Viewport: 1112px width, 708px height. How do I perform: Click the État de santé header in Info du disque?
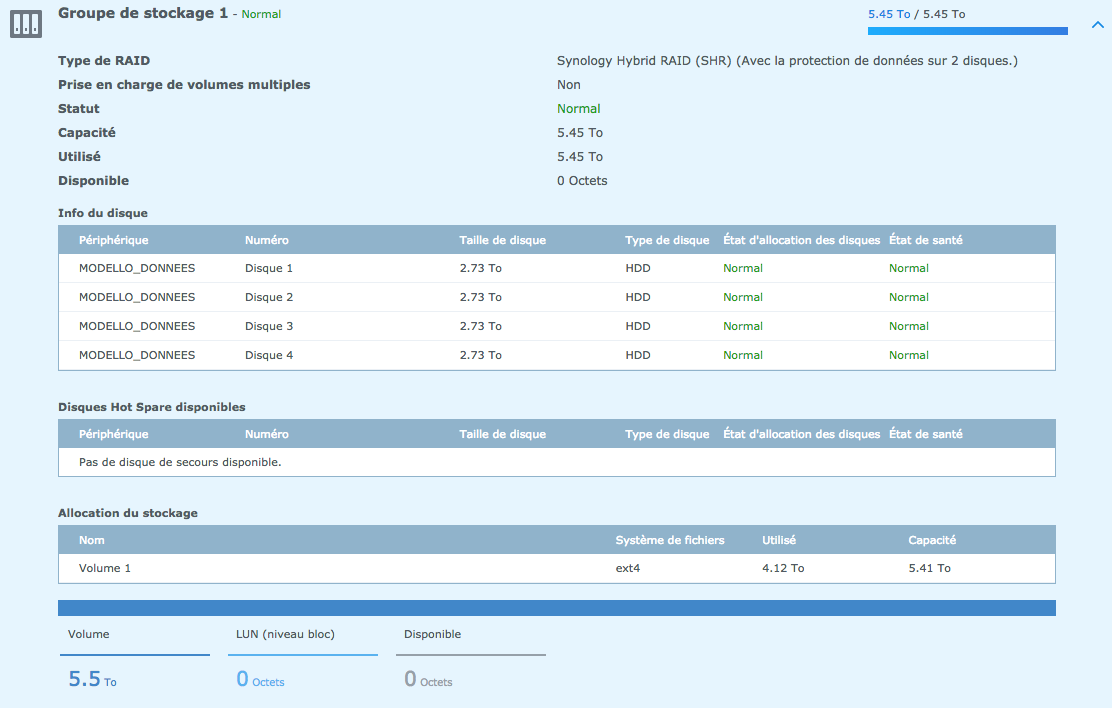tap(925, 240)
